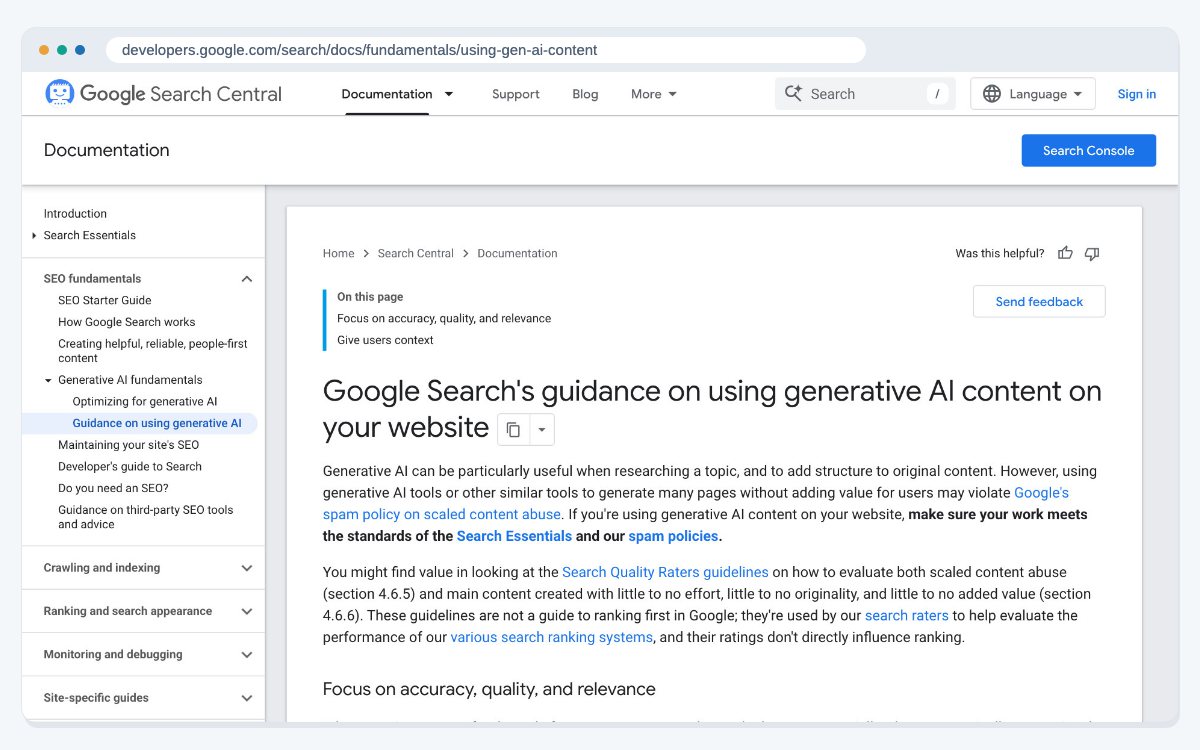Jump to Focus on accuracy, quality, and relevance
Viewport: 1200px width, 750px height.
coord(444,318)
